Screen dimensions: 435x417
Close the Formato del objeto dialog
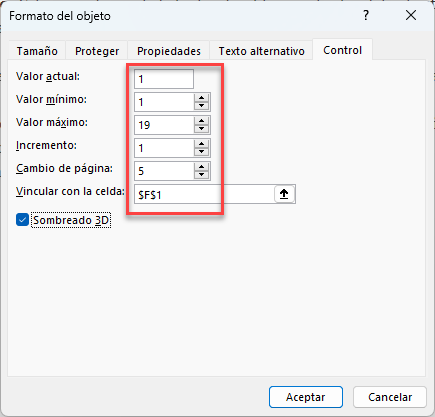[x=411, y=15]
